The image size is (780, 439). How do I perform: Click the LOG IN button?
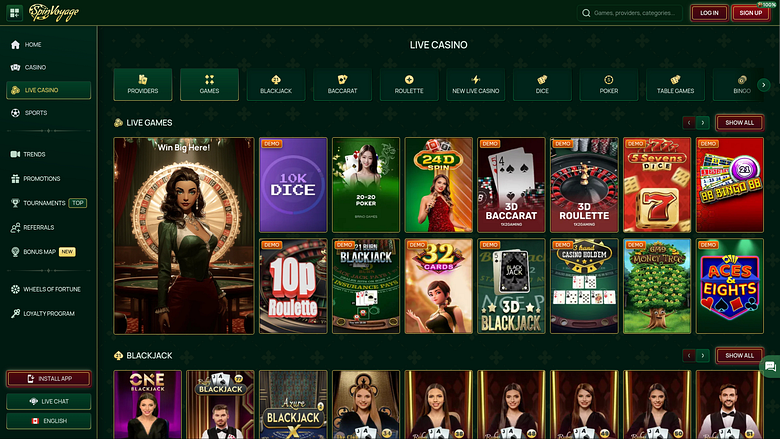pos(709,13)
